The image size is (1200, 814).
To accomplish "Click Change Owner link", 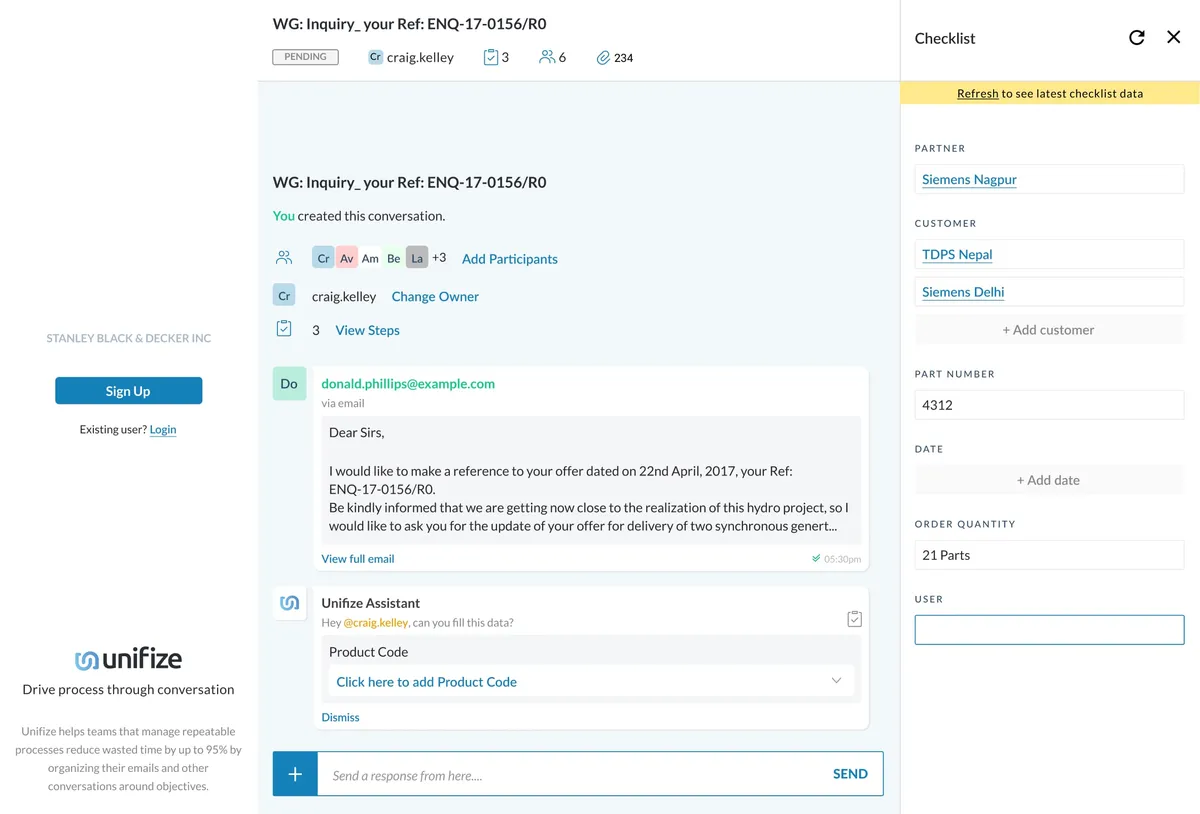I will (435, 296).
